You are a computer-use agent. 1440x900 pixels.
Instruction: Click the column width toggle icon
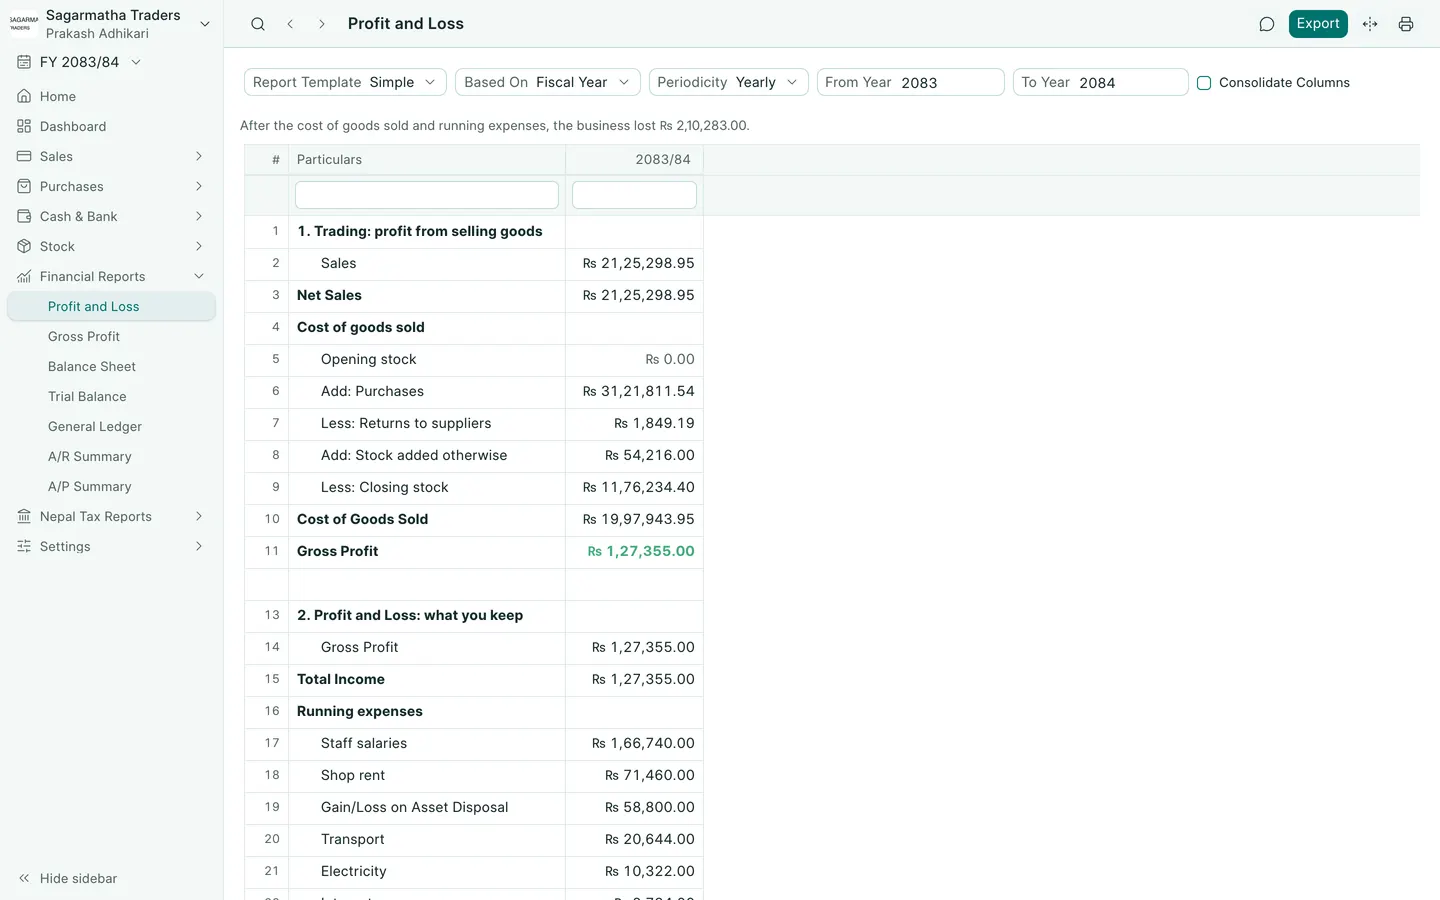pos(1370,24)
